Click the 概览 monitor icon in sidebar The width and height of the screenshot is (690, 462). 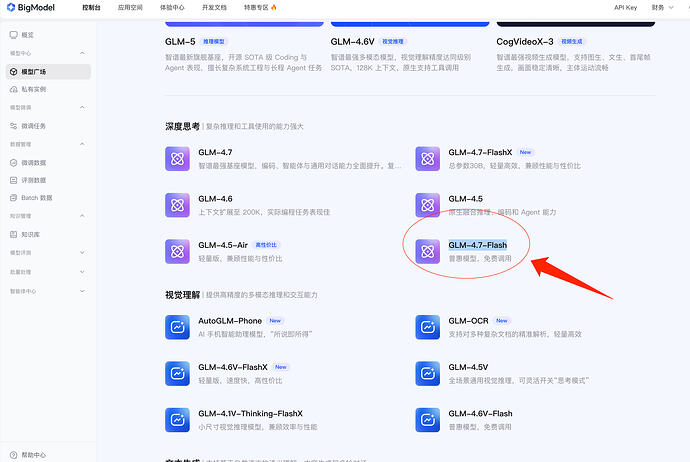pos(14,35)
